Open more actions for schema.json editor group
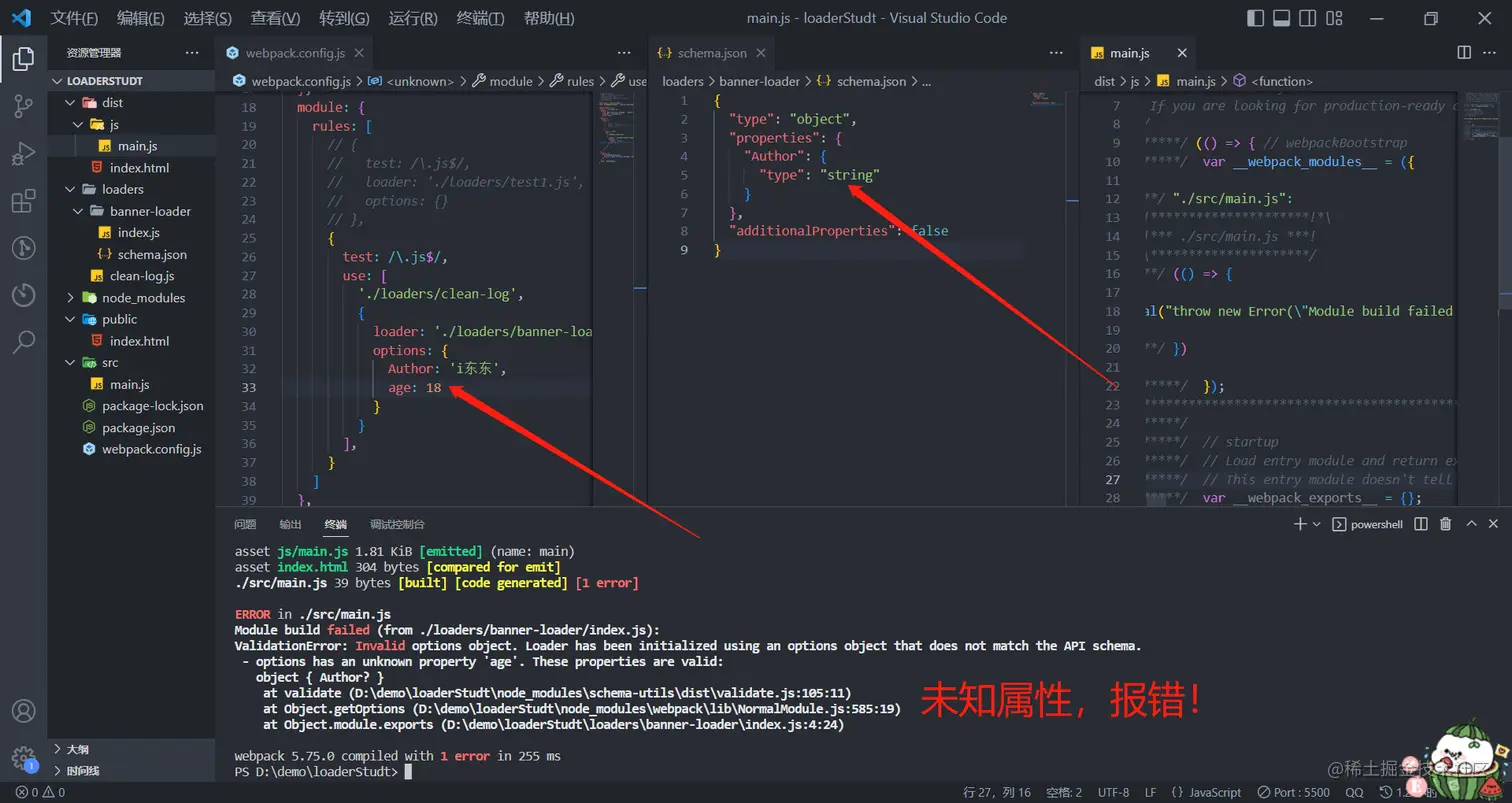 [1056, 53]
